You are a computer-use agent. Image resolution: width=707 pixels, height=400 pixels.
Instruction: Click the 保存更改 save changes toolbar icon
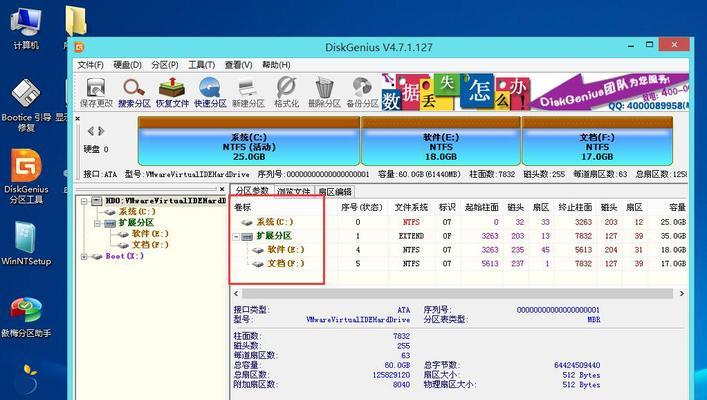96,92
